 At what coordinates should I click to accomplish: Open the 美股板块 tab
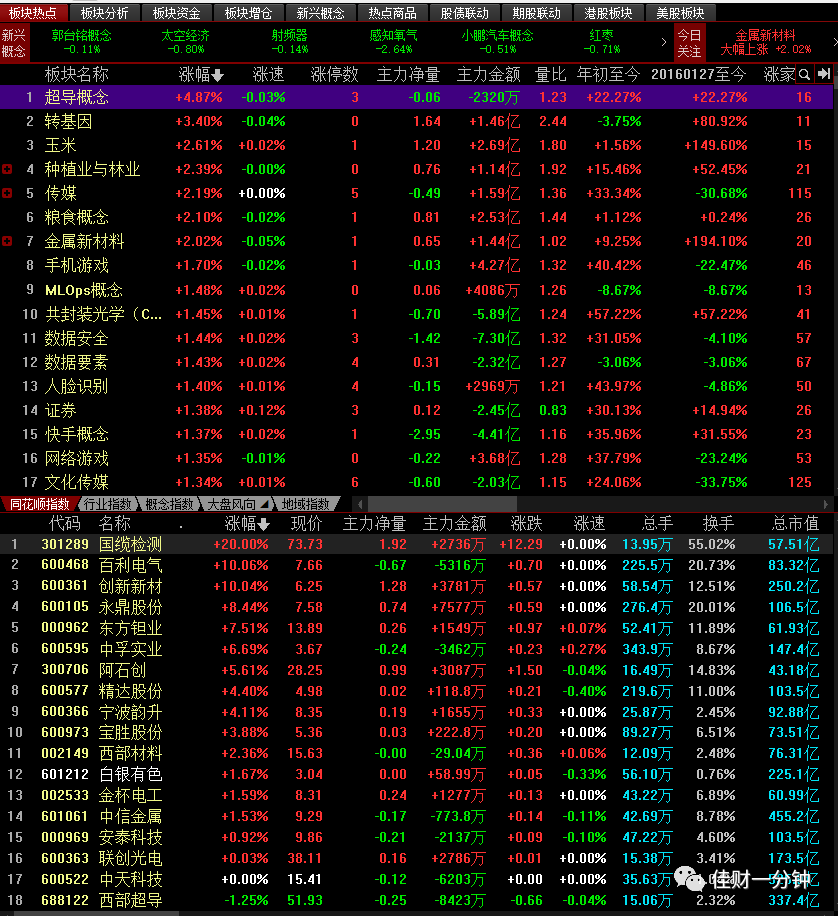pyautogui.click(x=680, y=13)
